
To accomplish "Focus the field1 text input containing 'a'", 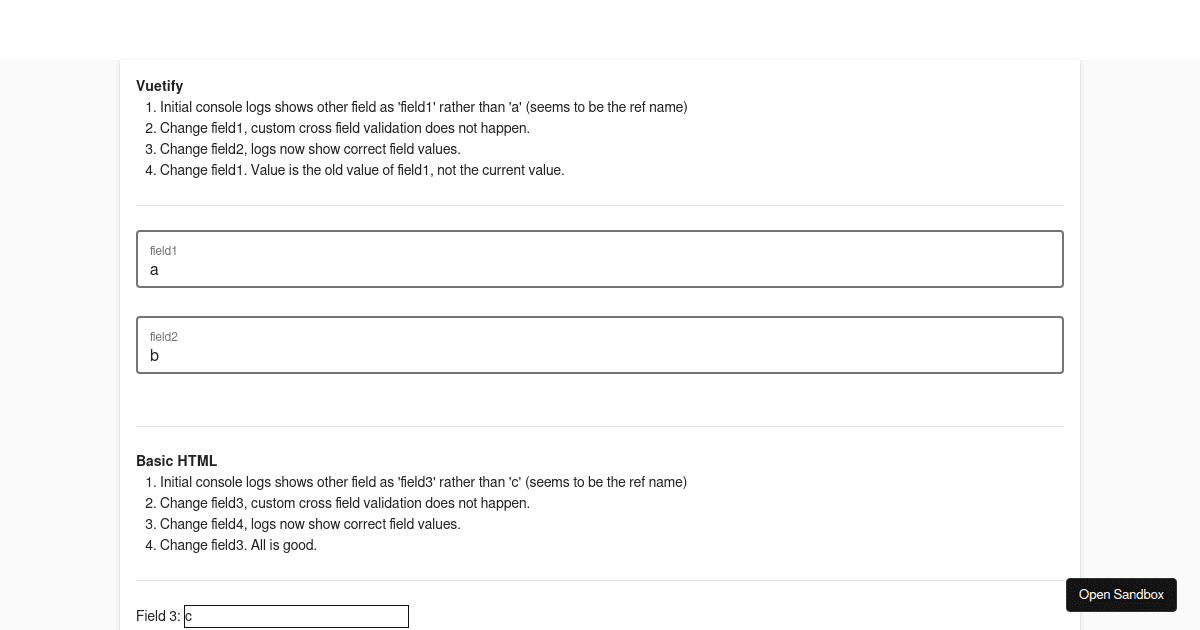I will [600, 259].
